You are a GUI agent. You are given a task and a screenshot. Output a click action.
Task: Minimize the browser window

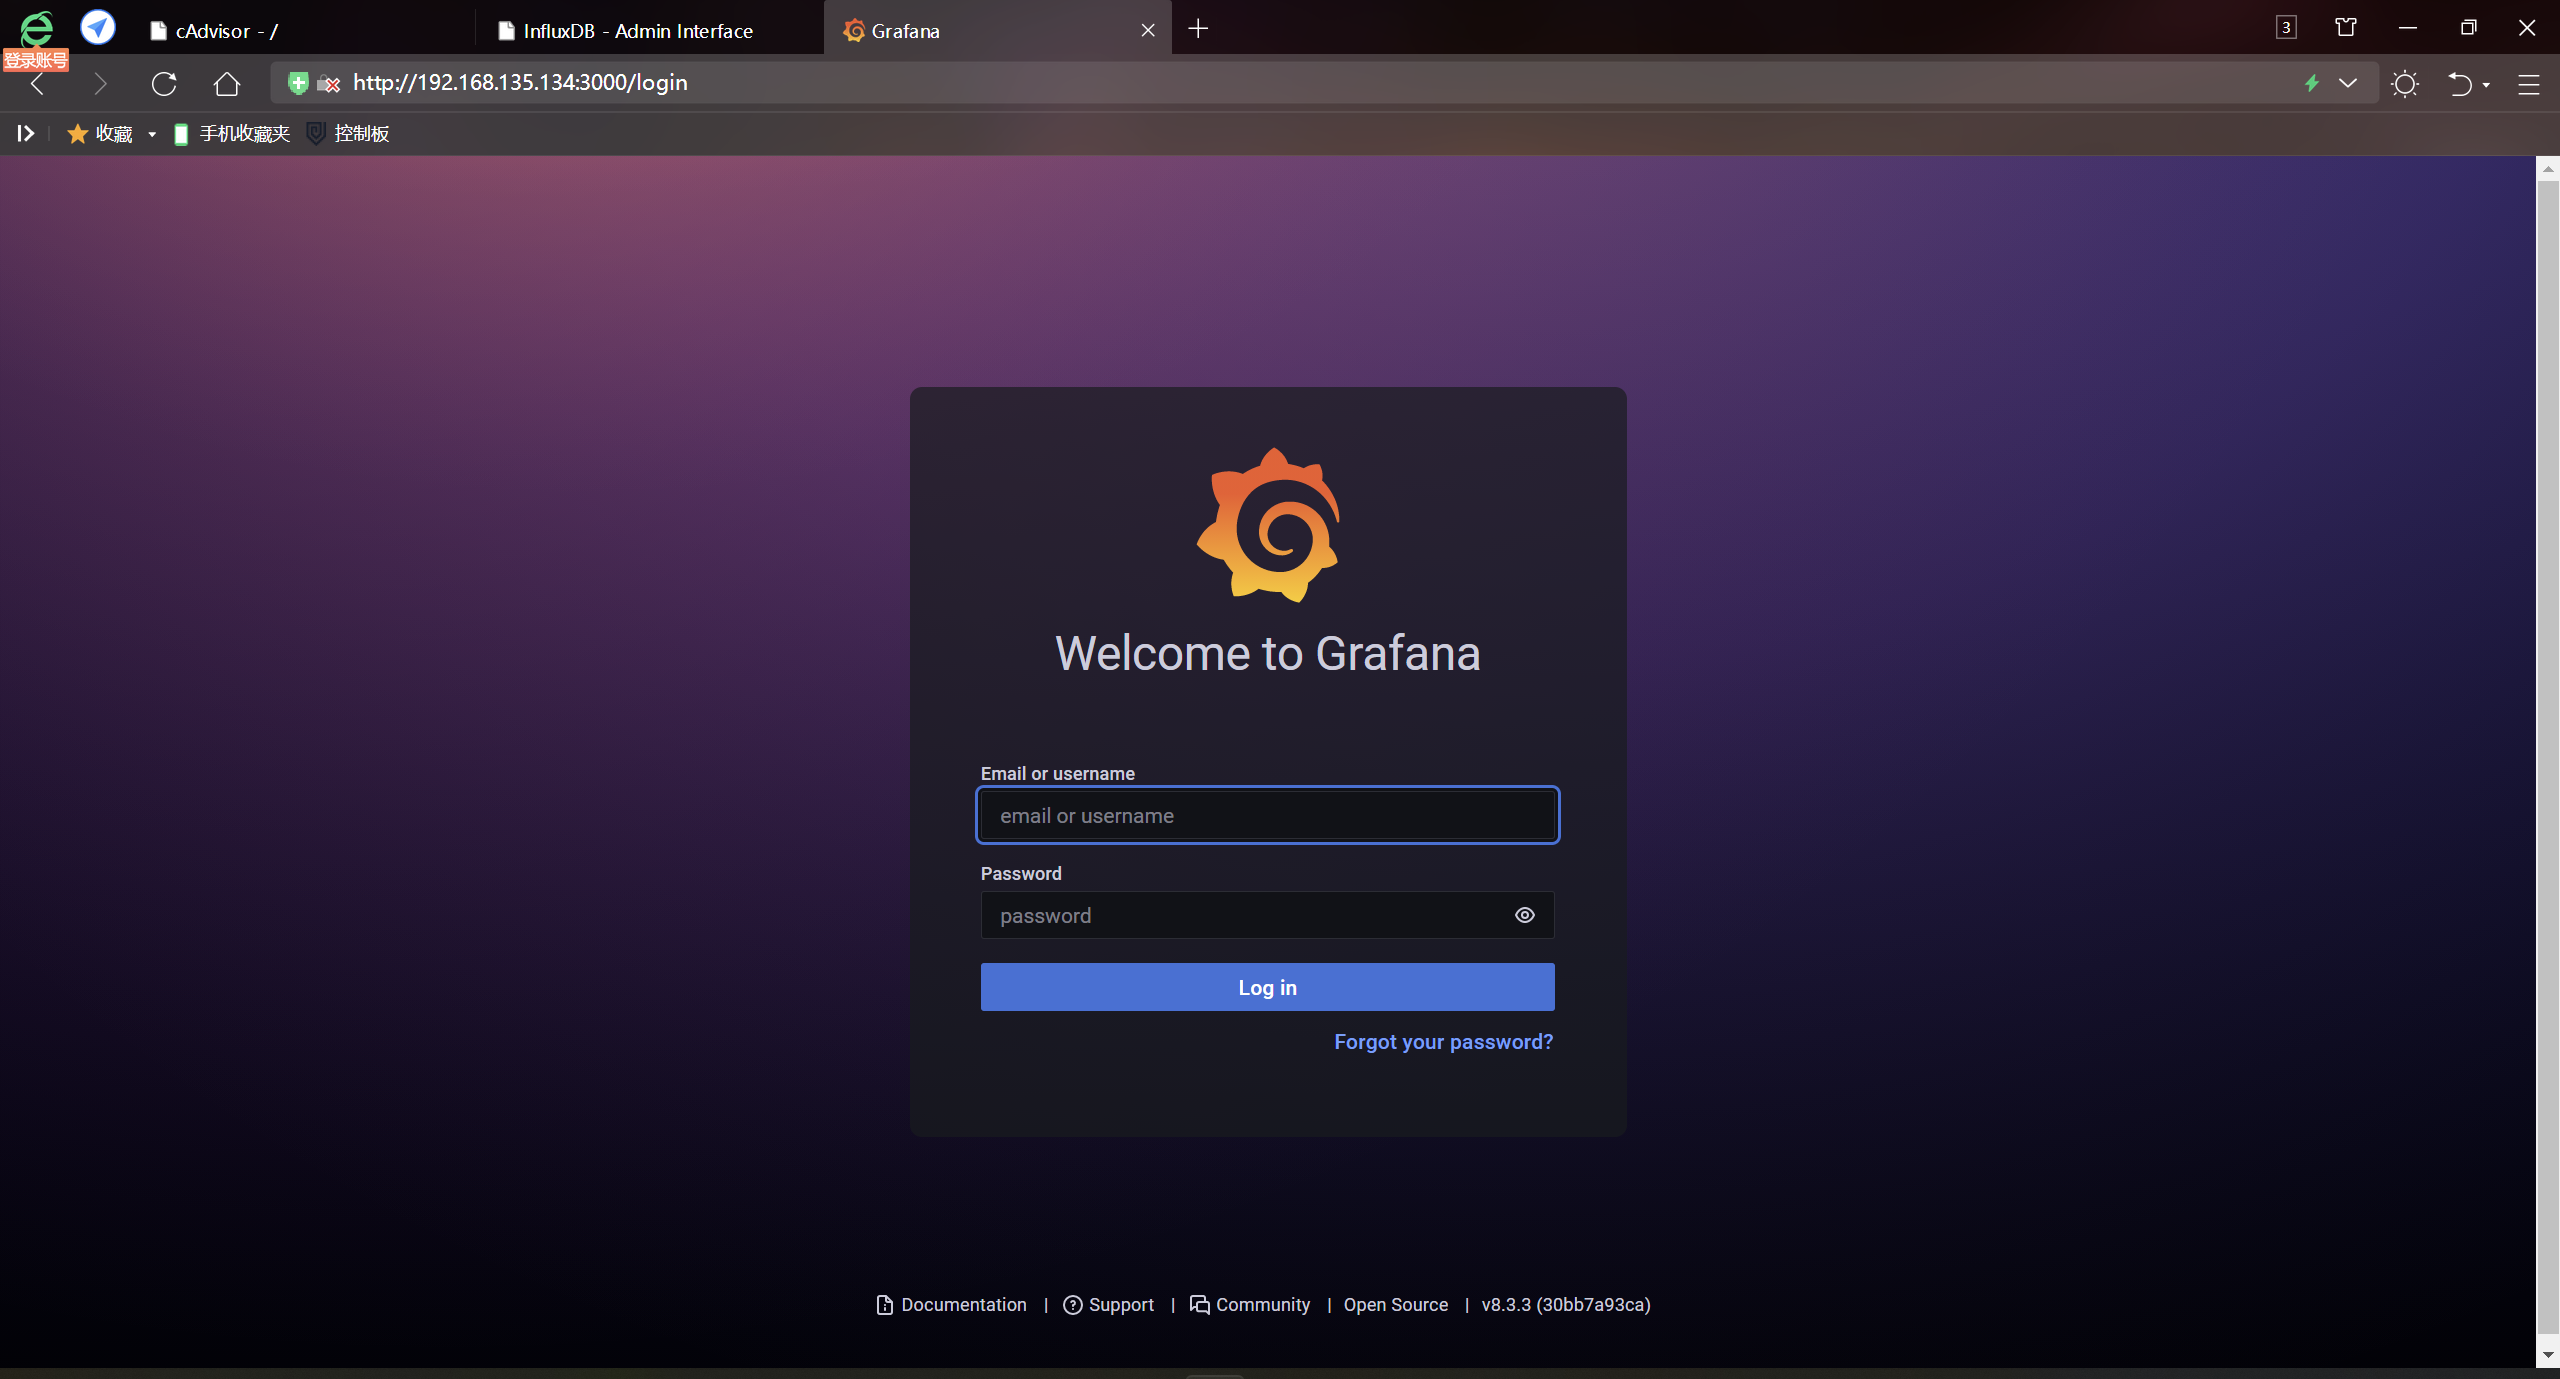click(2408, 28)
